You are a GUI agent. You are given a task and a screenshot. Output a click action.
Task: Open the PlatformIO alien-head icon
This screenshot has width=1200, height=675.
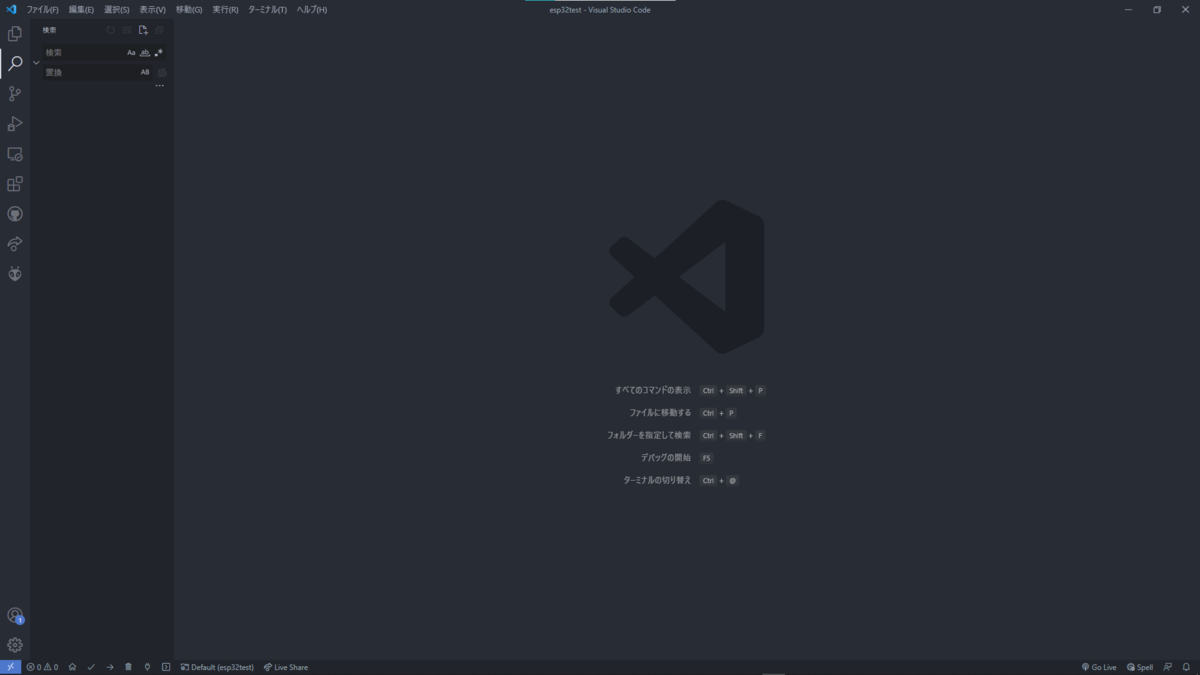[15, 274]
